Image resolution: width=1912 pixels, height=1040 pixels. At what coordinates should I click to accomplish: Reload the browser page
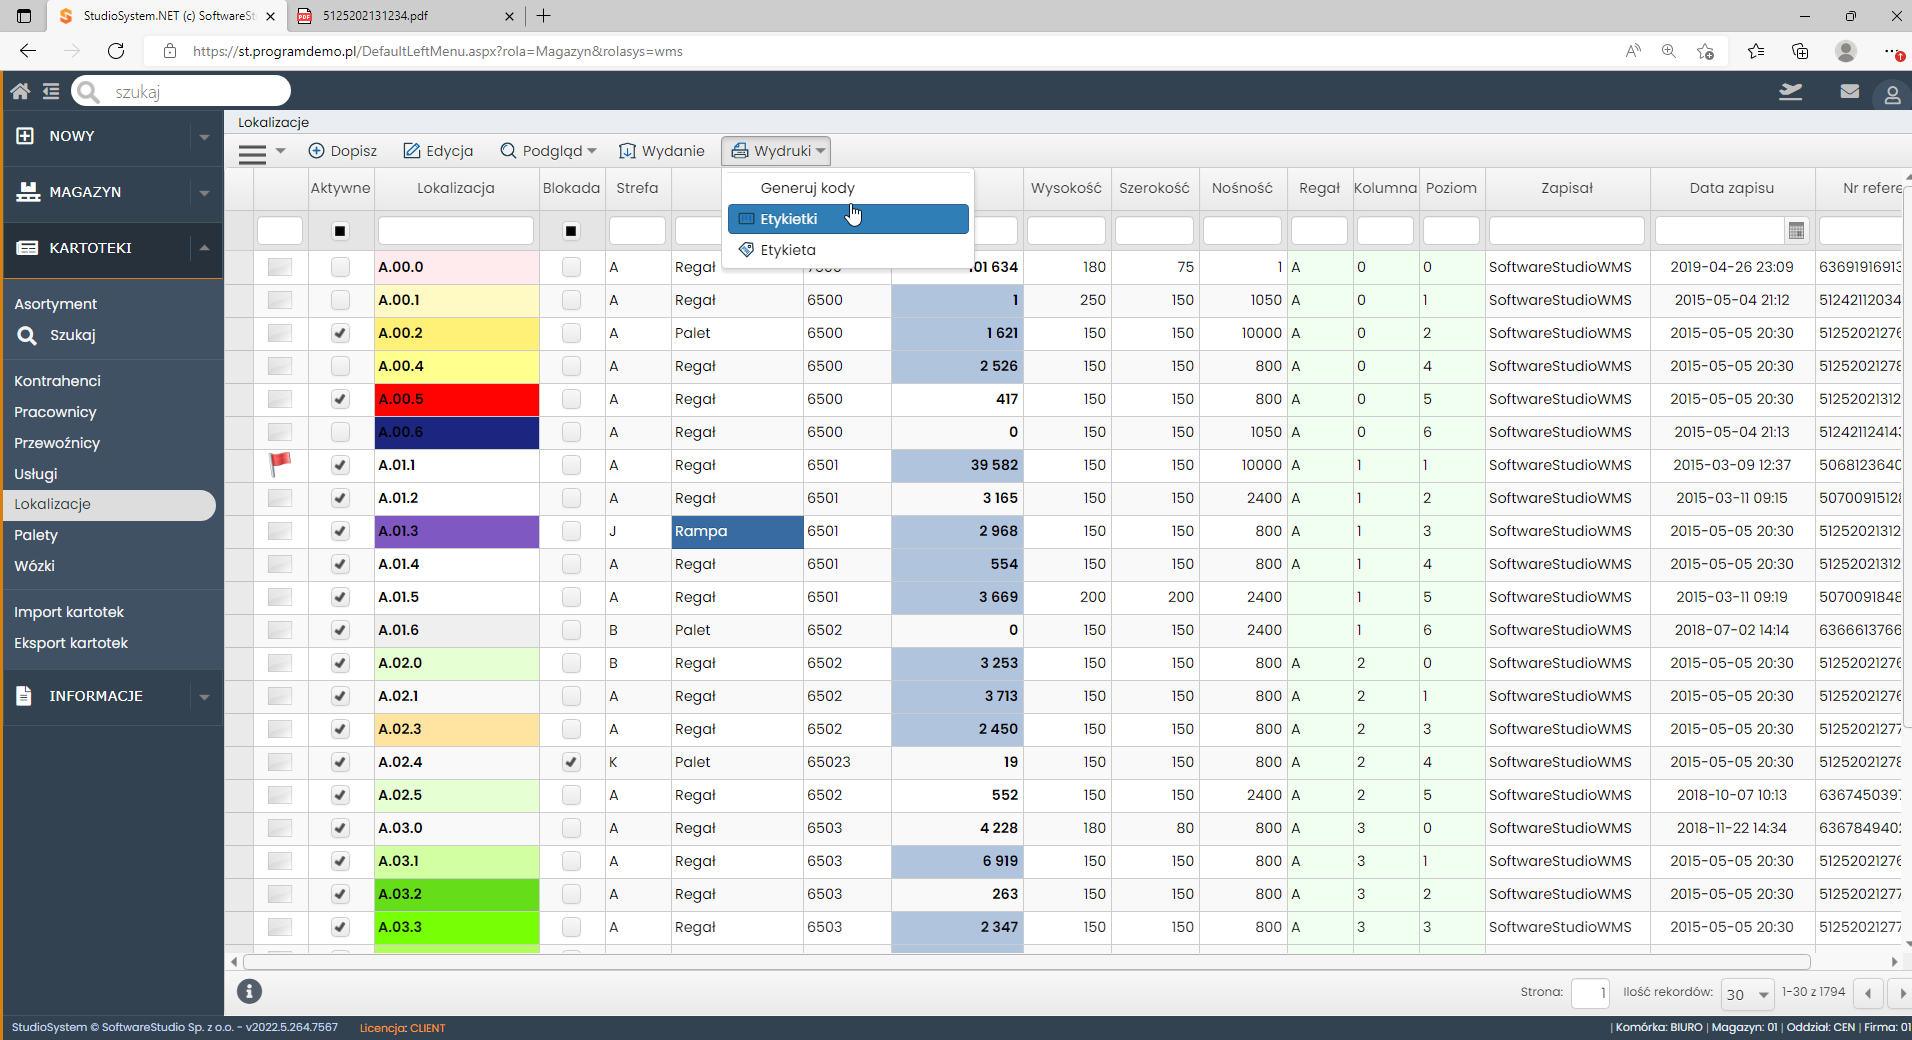tap(116, 51)
